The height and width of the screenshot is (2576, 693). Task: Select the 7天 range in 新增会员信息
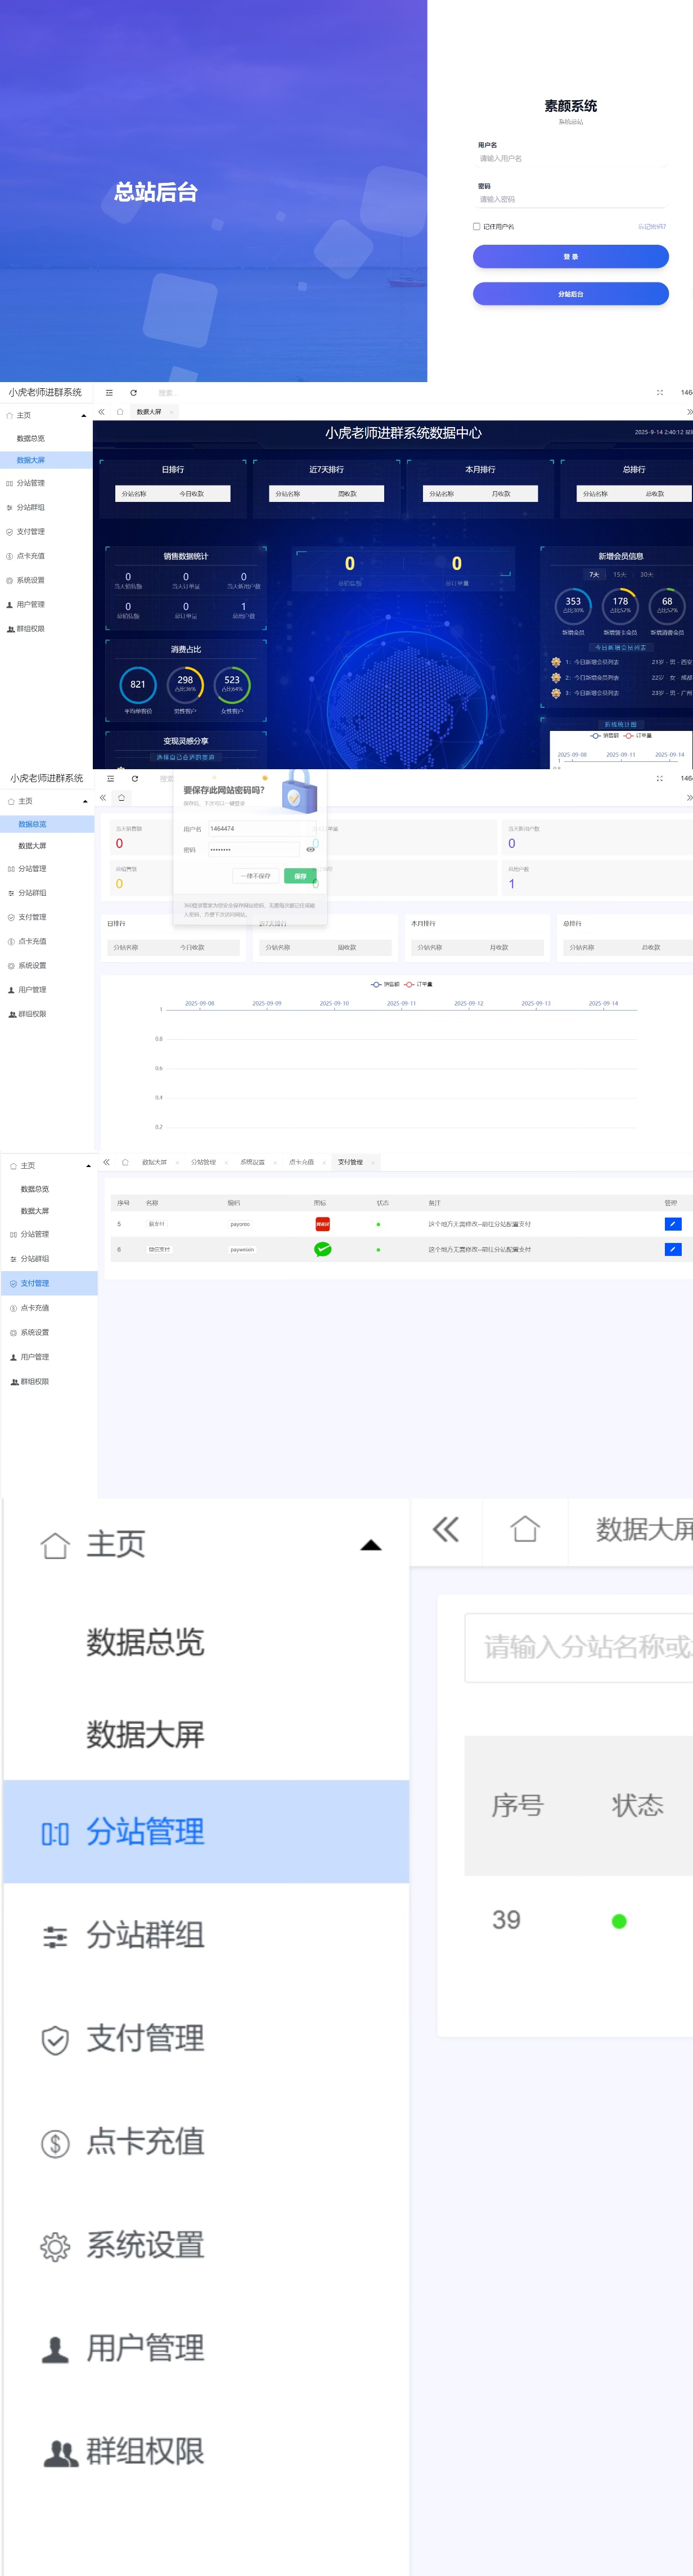tap(594, 575)
